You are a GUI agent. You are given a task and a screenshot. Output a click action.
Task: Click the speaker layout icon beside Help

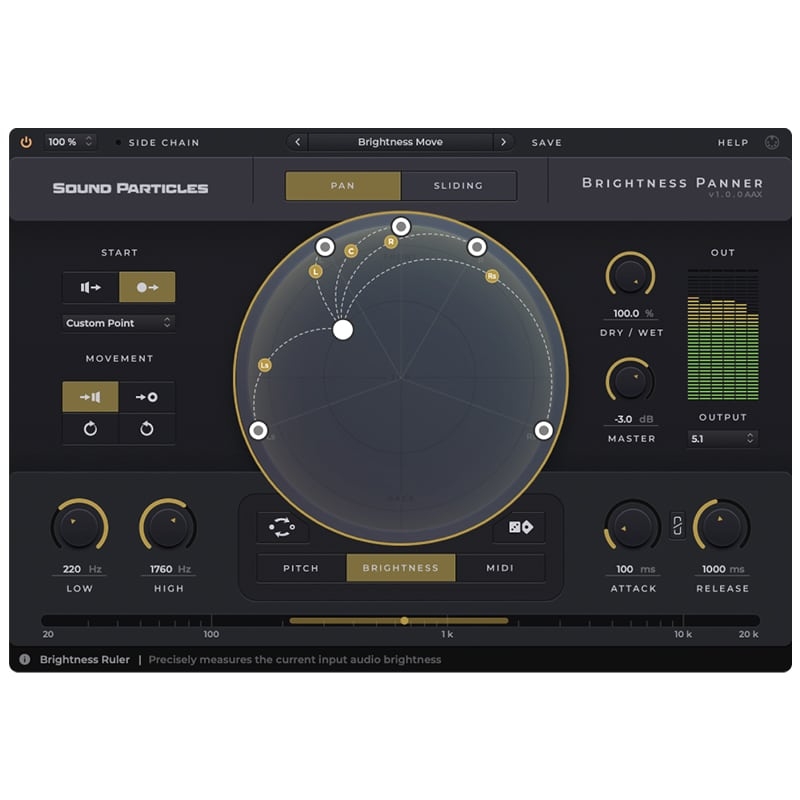click(771, 142)
